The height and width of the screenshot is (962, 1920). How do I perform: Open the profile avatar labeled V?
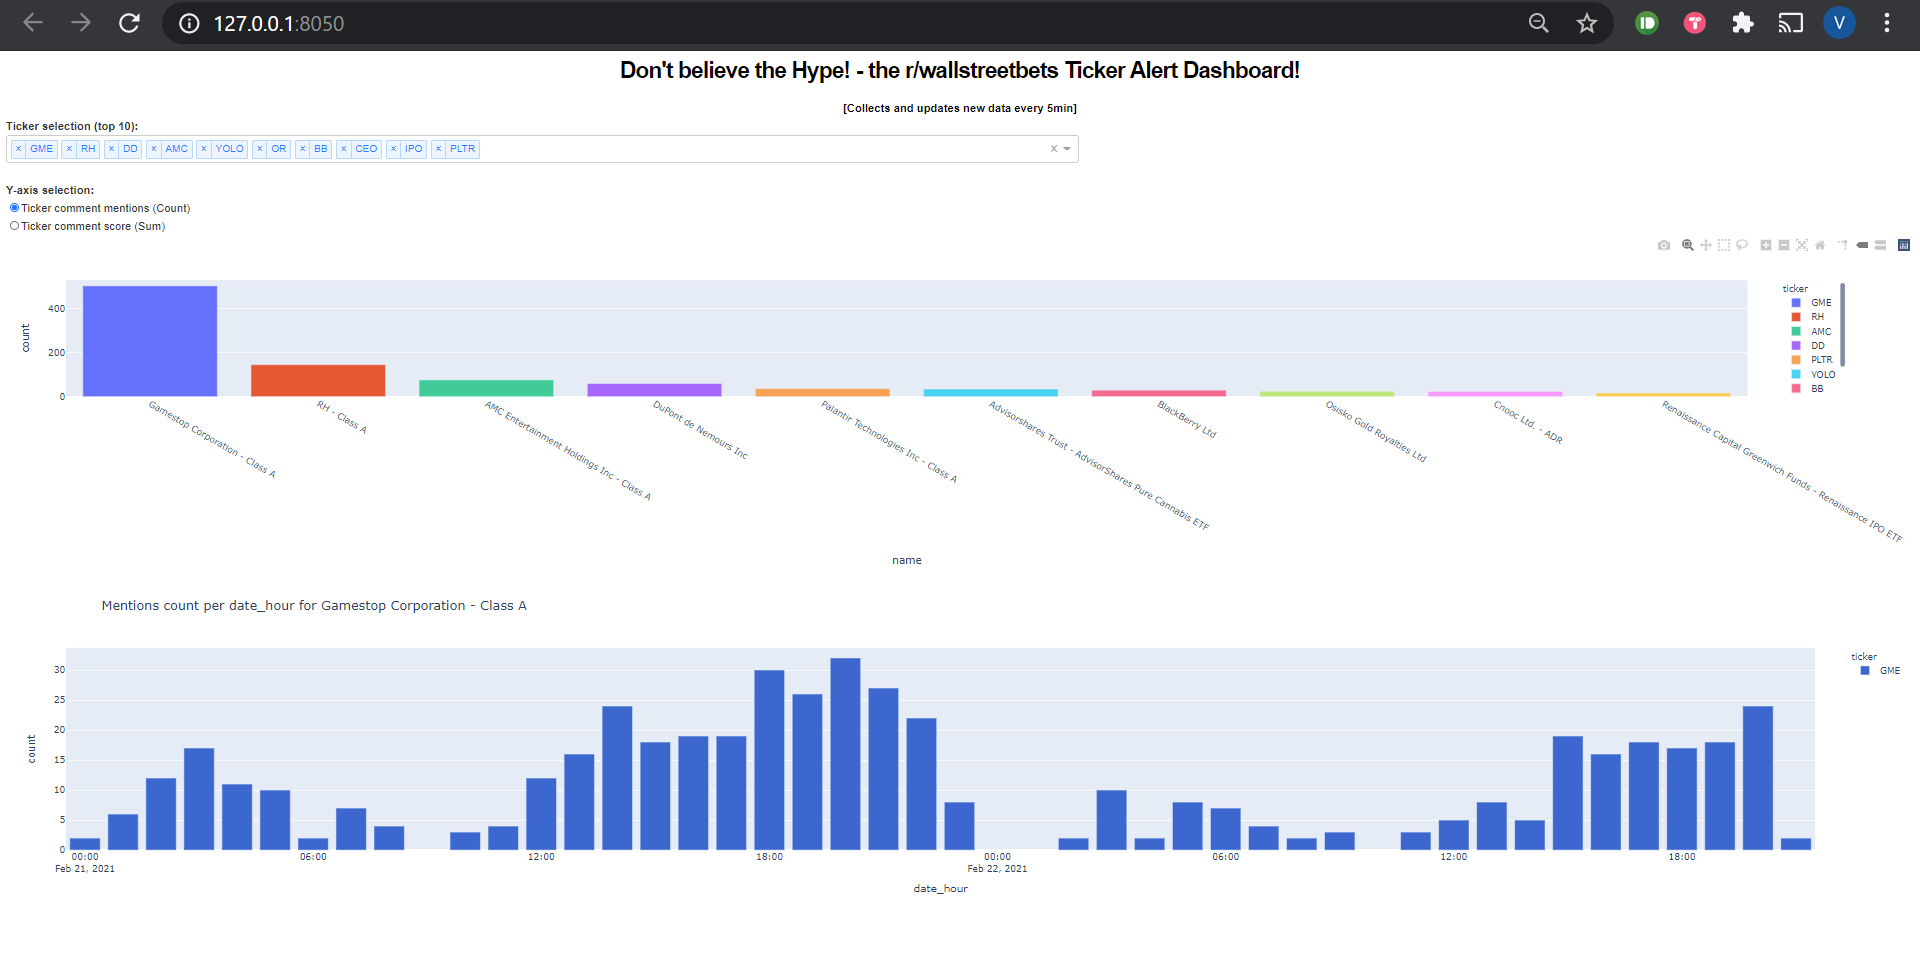pyautogui.click(x=1839, y=23)
